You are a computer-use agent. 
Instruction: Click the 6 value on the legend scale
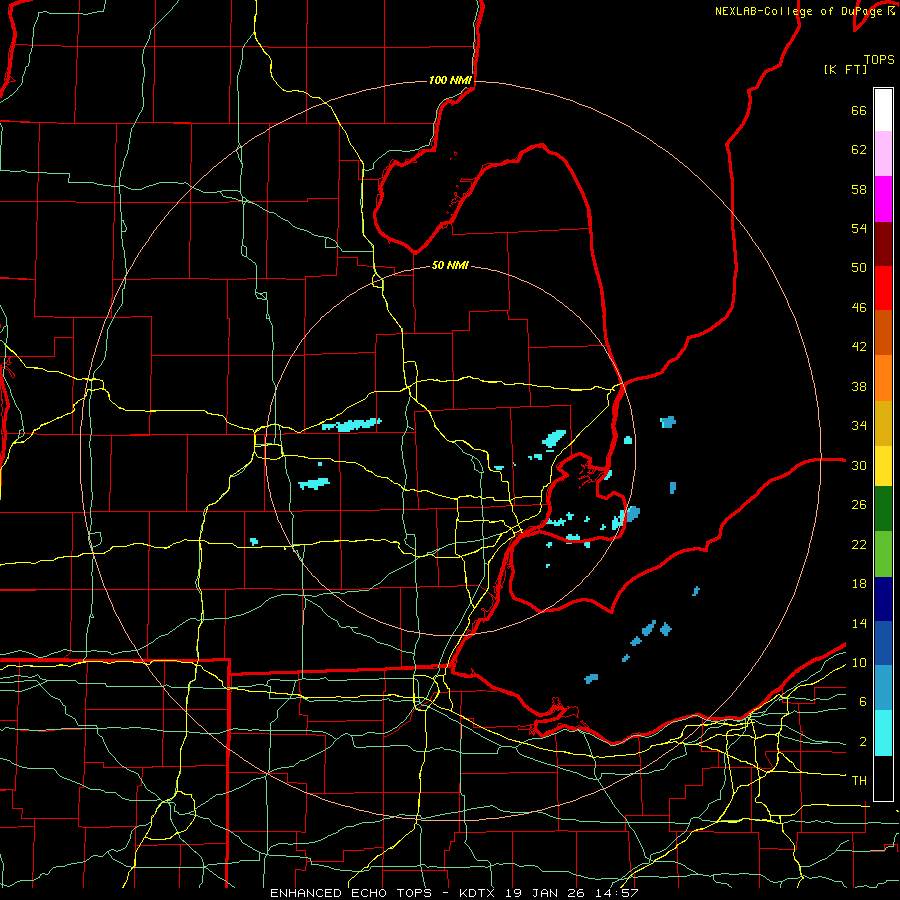(x=862, y=702)
